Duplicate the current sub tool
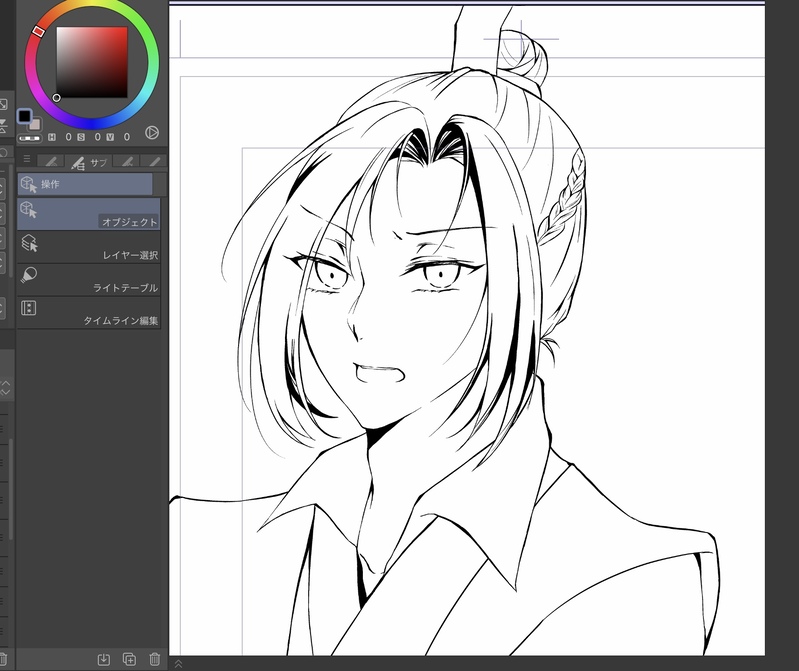The width and height of the screenshot is (799, 671). click(x=129, y=659)
